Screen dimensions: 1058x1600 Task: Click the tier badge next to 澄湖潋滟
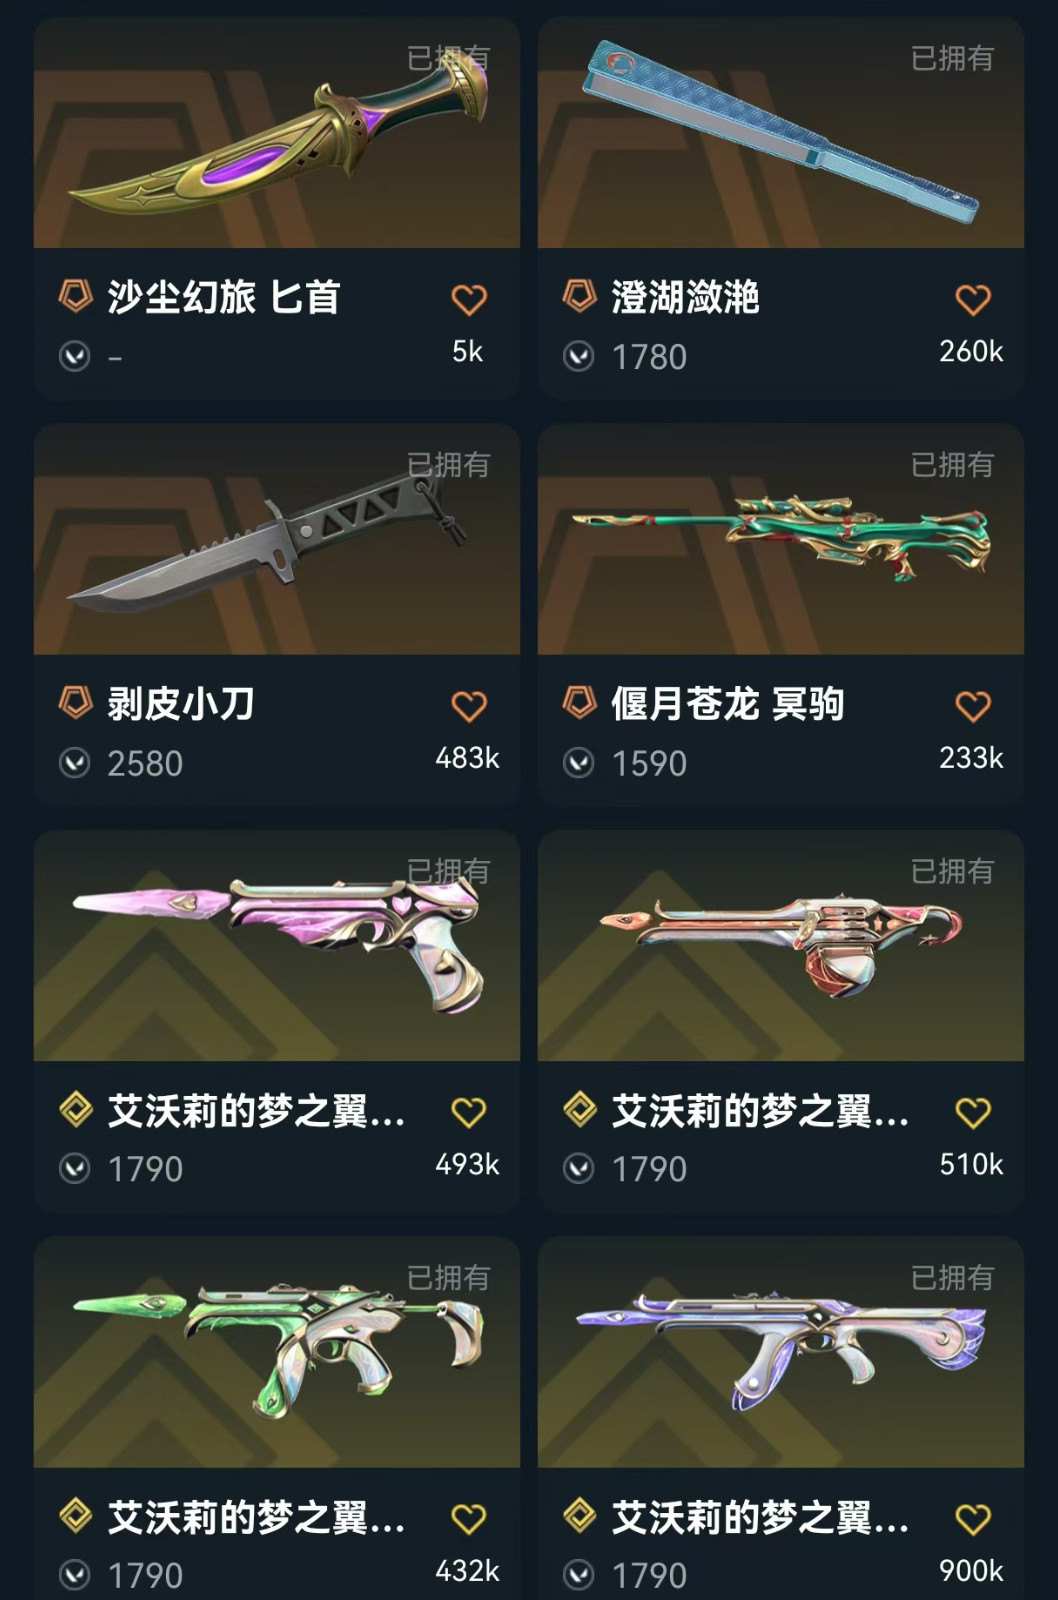tap(579, 297)
